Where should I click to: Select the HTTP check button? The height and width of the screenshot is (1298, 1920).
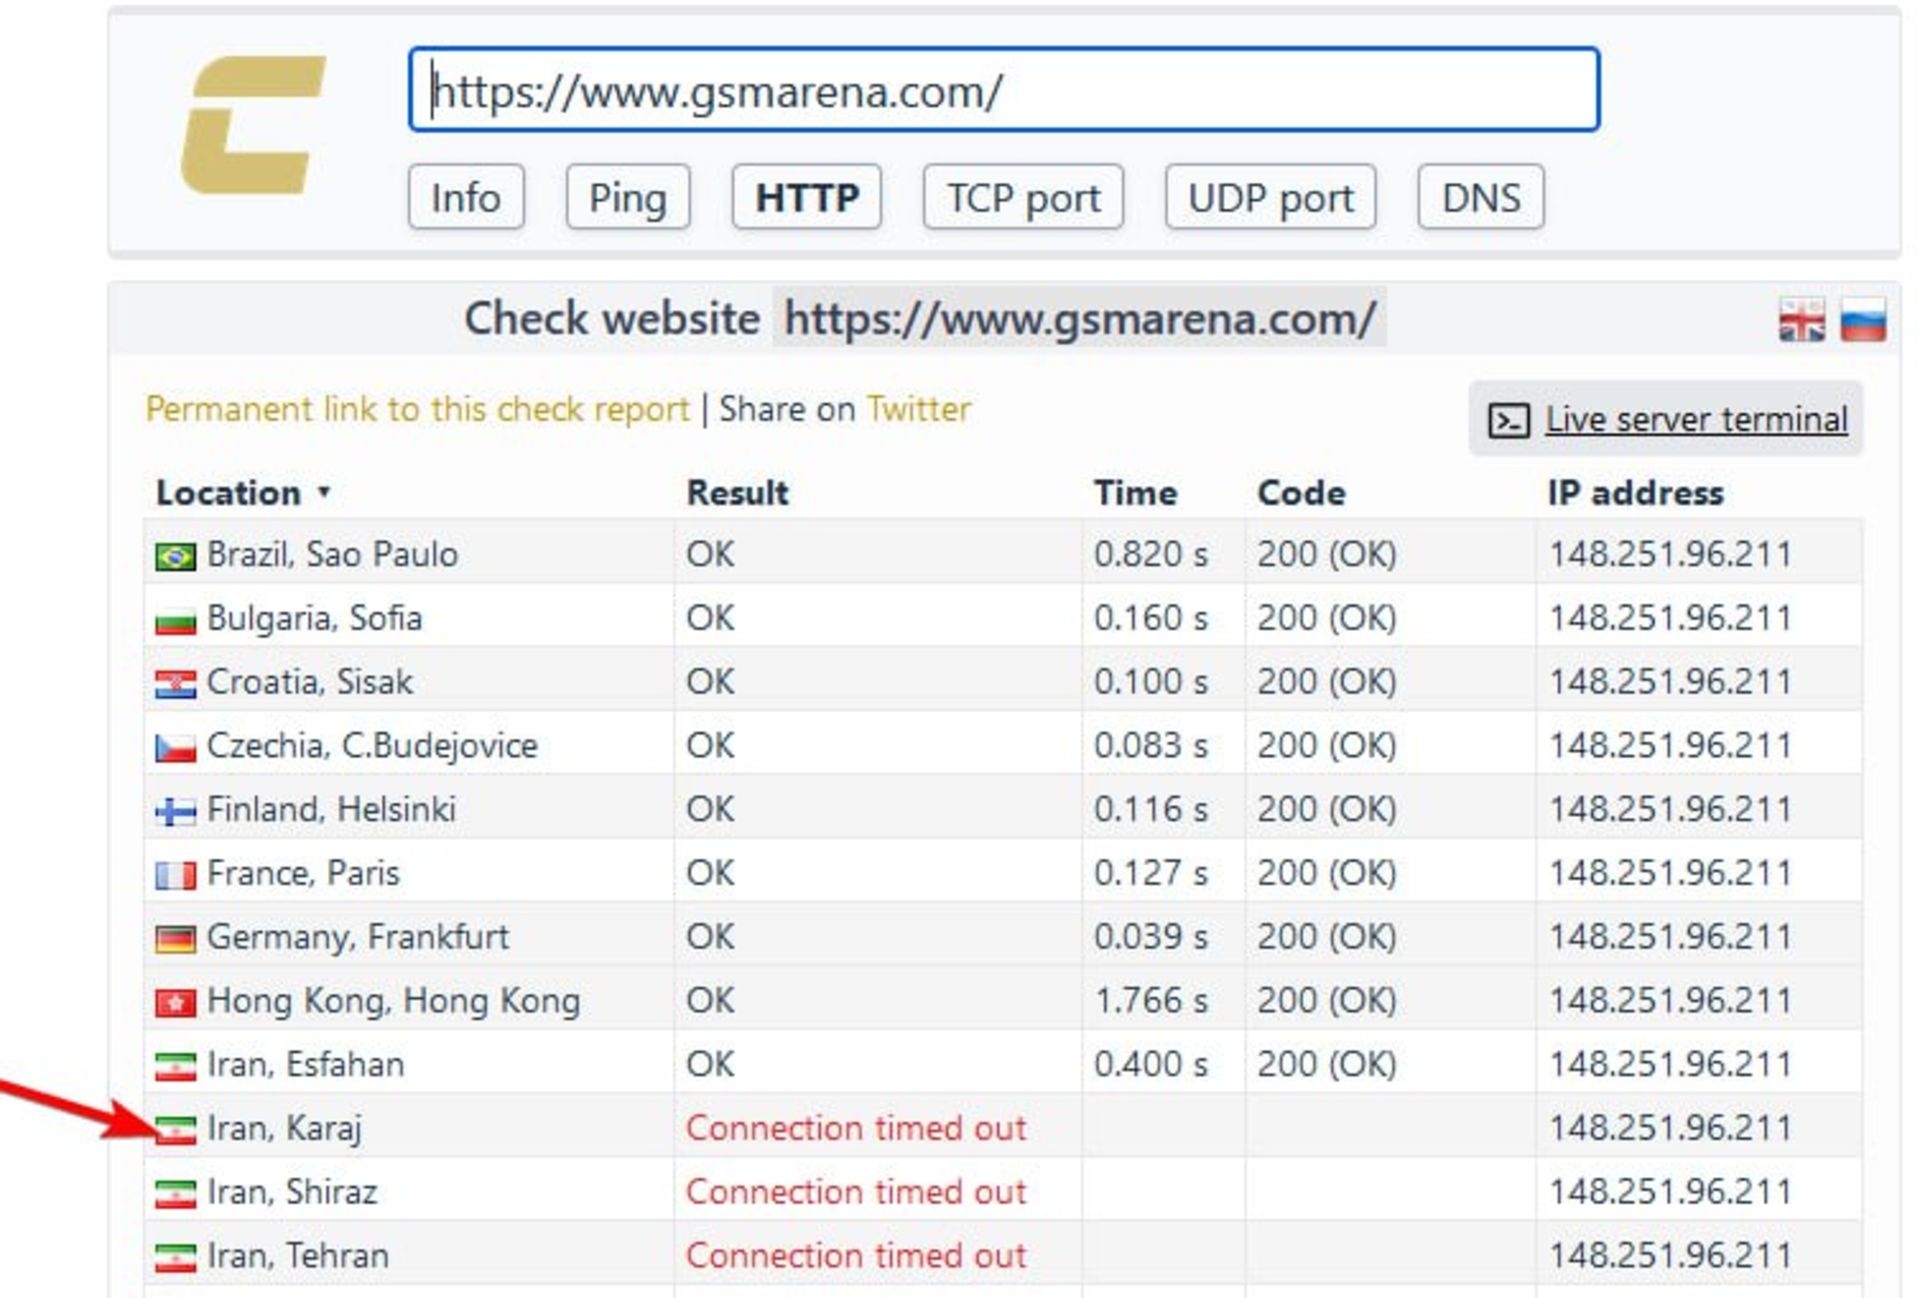(x=807, y=197)
